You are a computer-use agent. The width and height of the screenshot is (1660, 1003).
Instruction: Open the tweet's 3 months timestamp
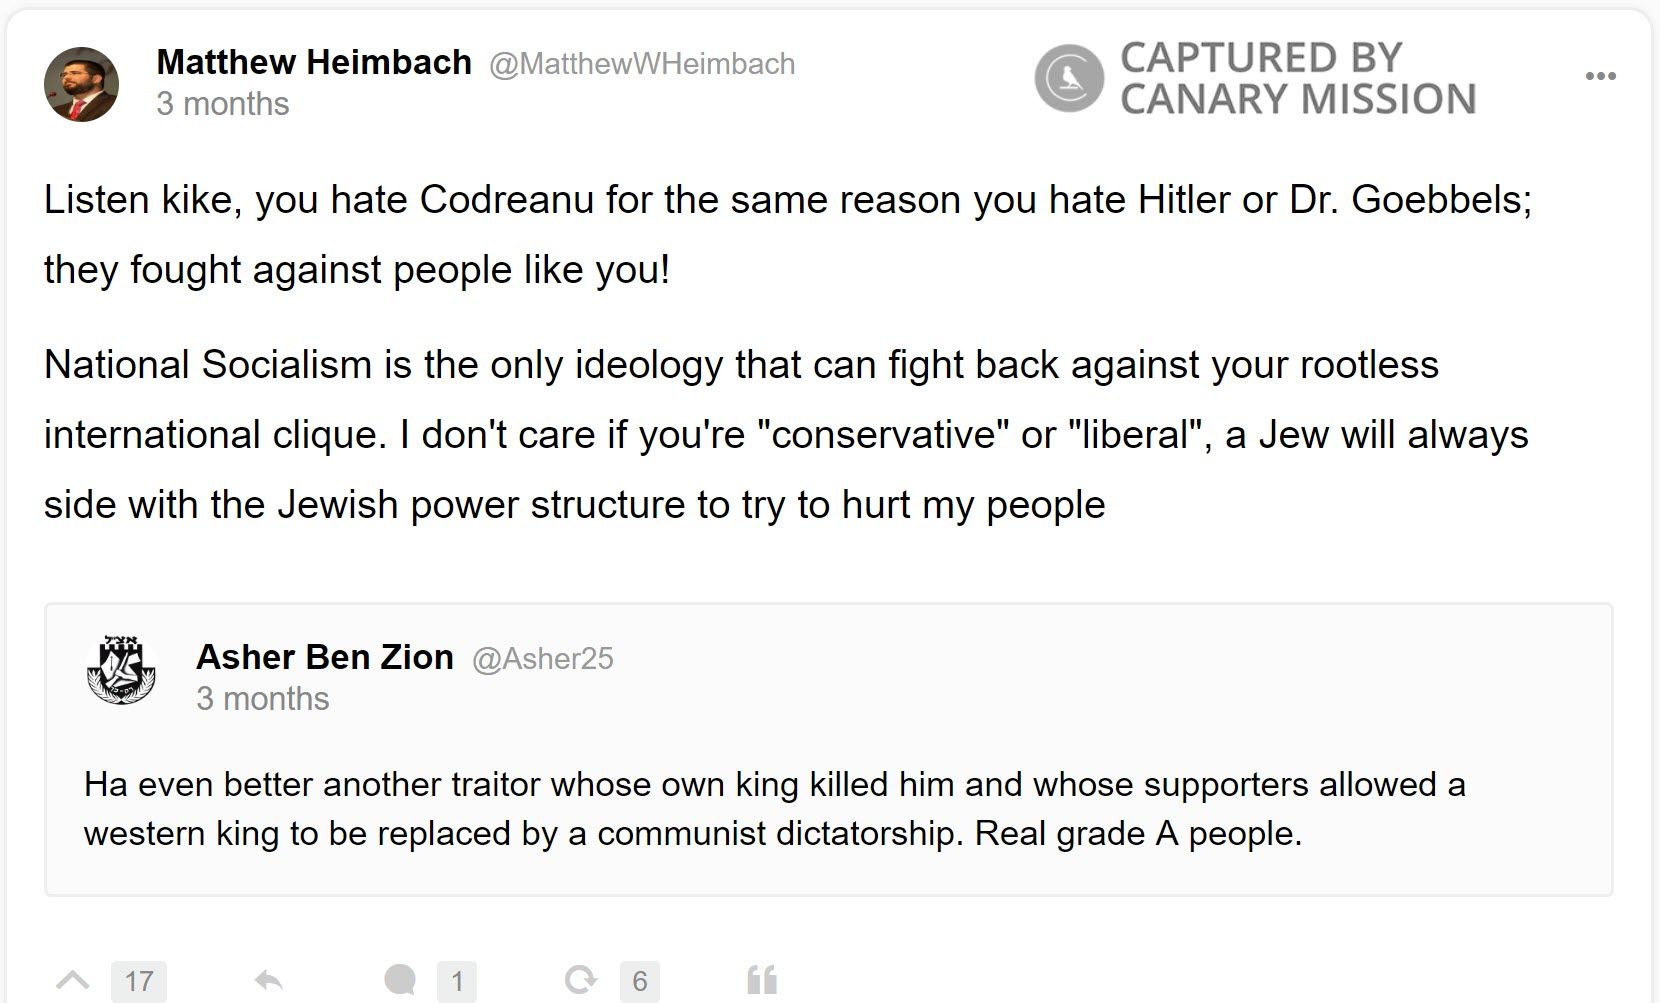click(x=222, y=102)
